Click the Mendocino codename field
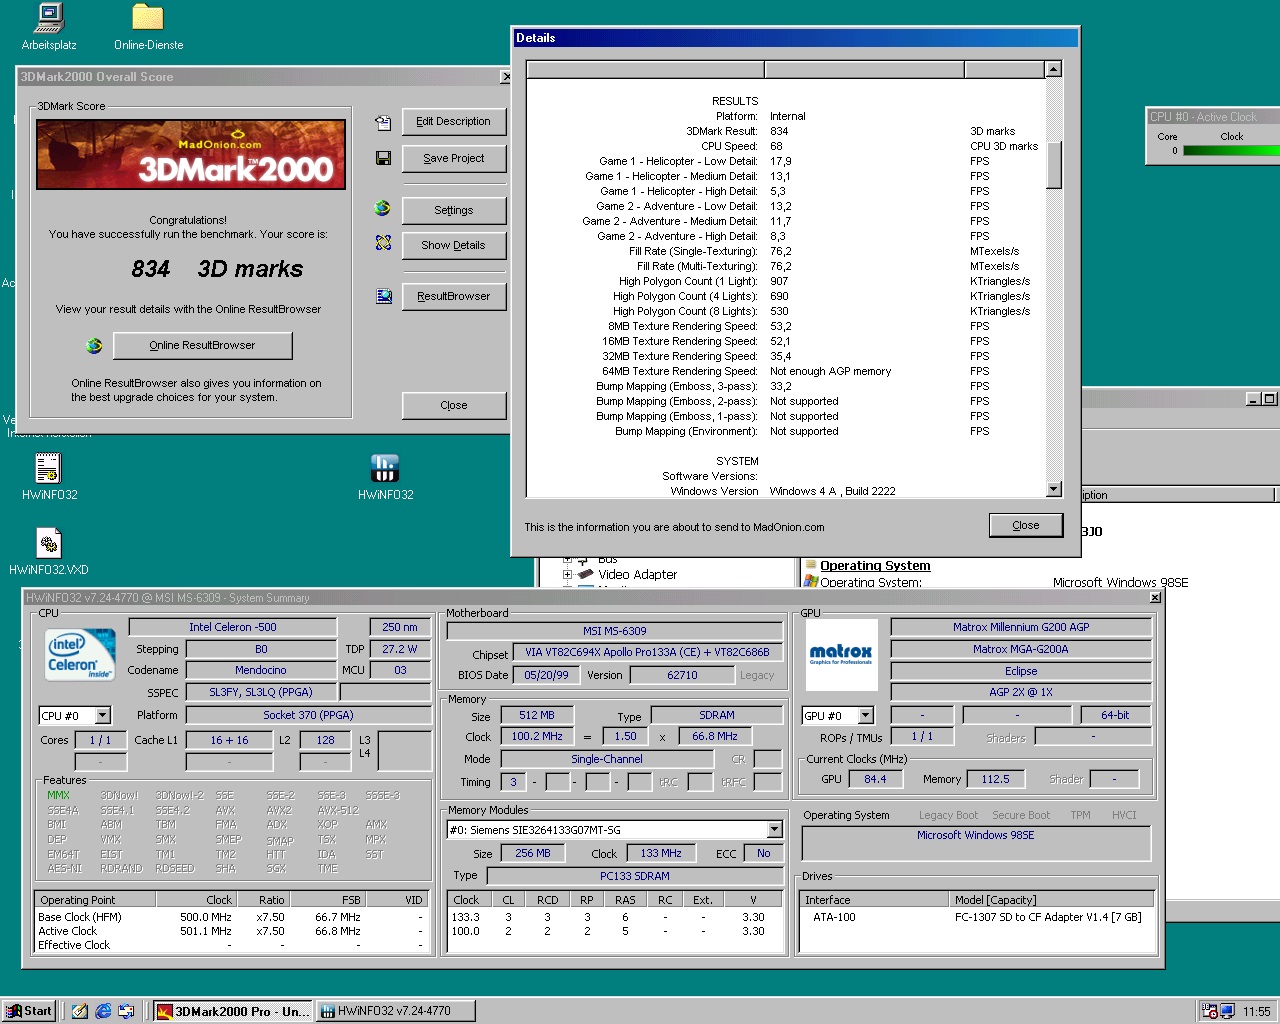 261,670
